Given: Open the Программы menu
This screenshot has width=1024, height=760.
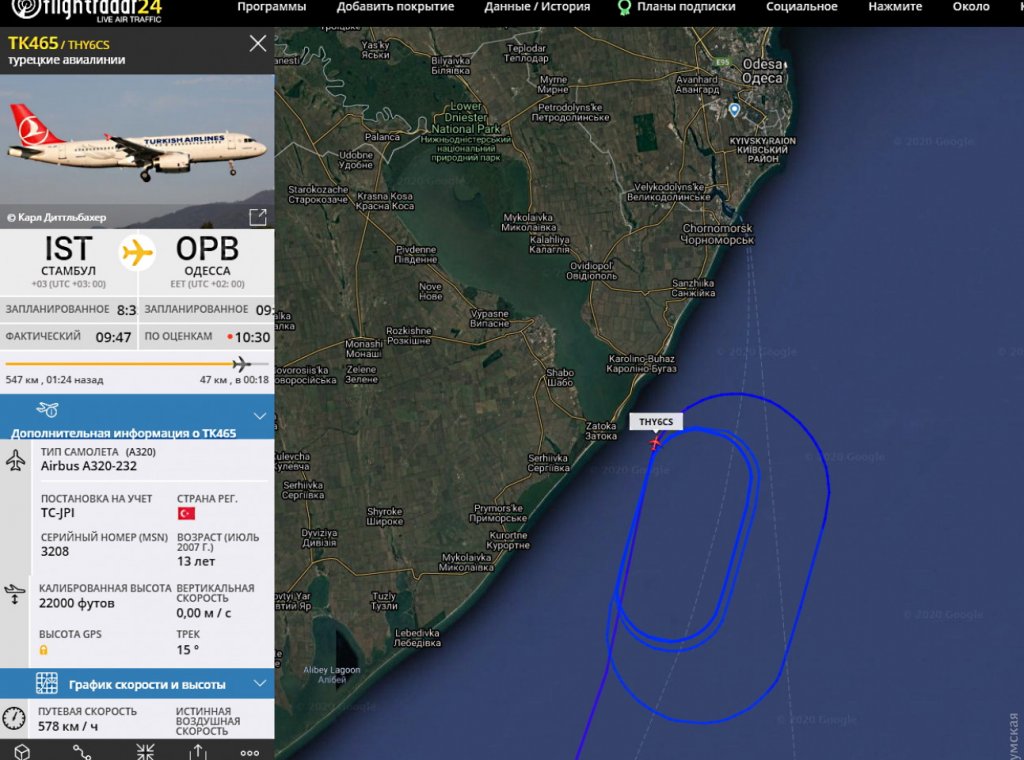Looking at the screenshot, I should point(272,7).
